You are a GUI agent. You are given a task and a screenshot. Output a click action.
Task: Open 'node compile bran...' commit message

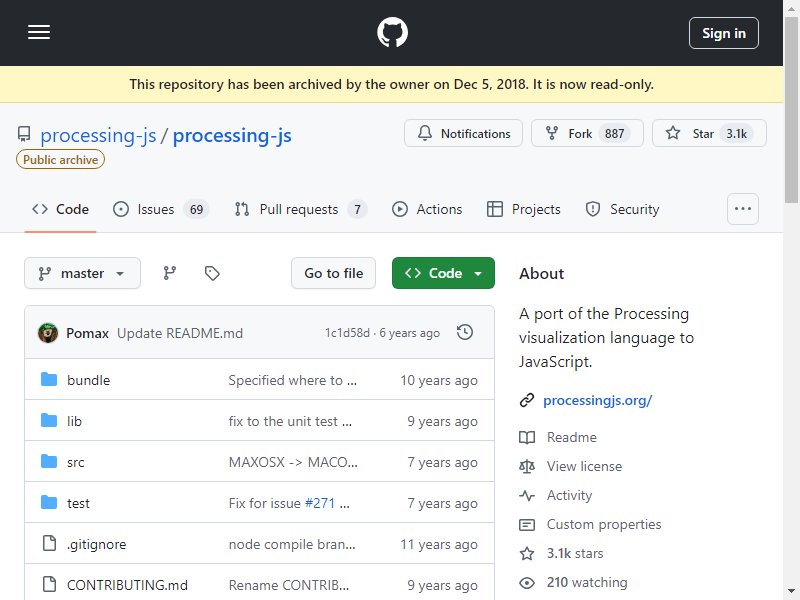point(292,544)
